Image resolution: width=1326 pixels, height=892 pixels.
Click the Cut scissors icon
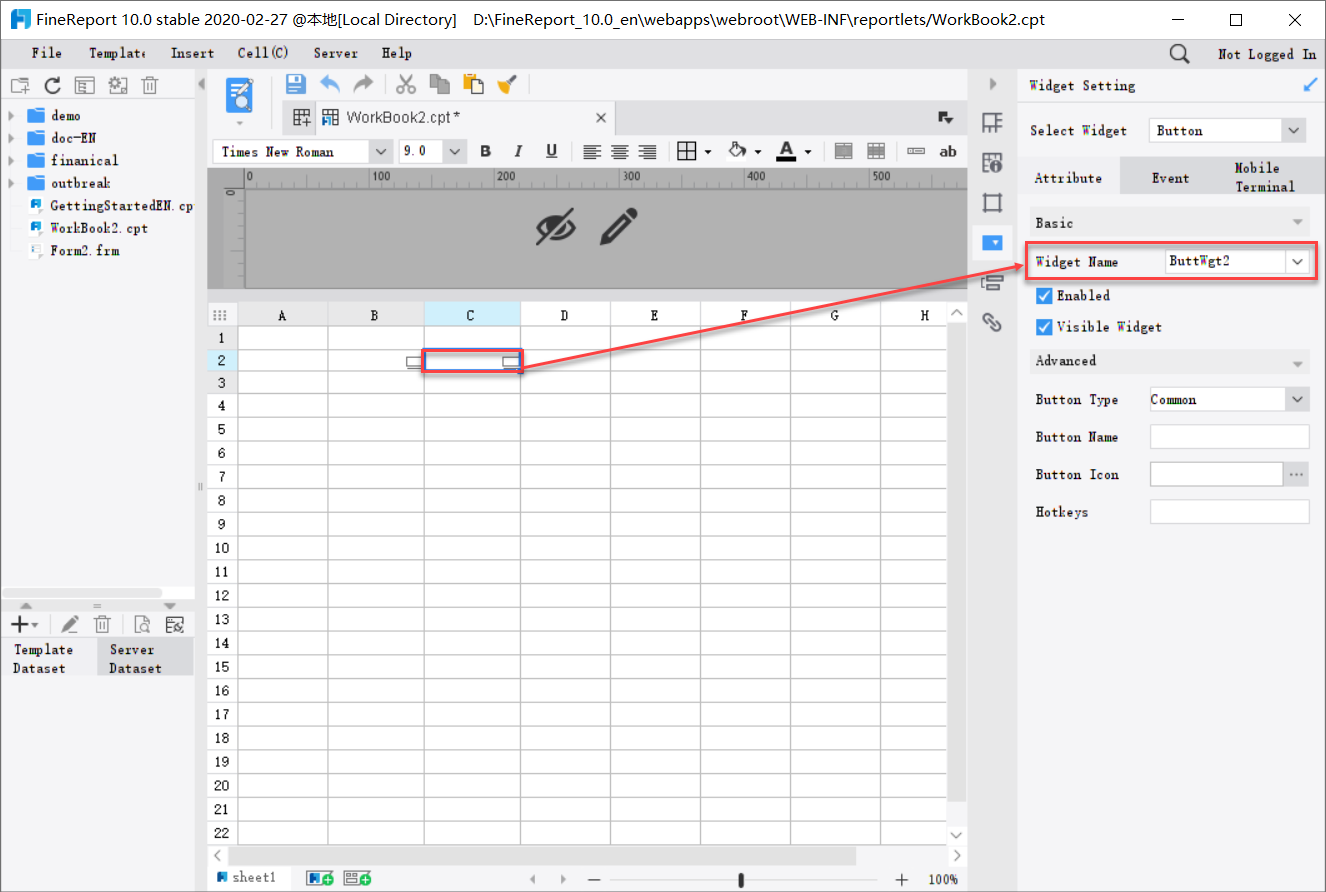click(406, 84)
